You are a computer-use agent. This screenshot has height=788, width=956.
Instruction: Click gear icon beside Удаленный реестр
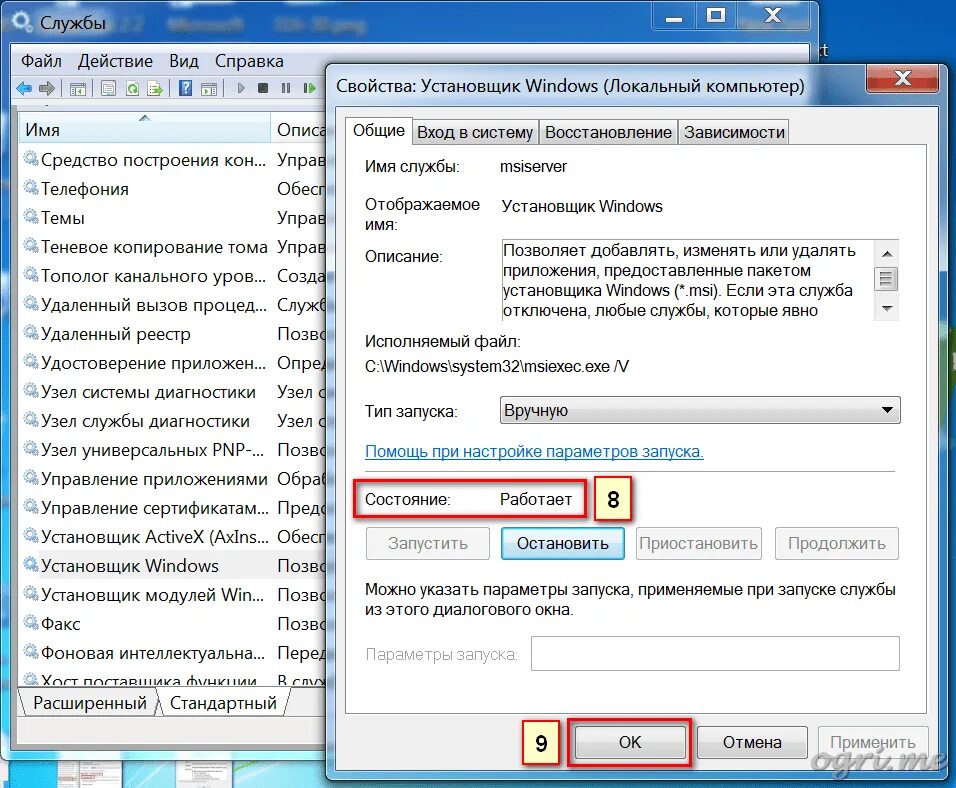pyautogui.click(x=30, y=333)
